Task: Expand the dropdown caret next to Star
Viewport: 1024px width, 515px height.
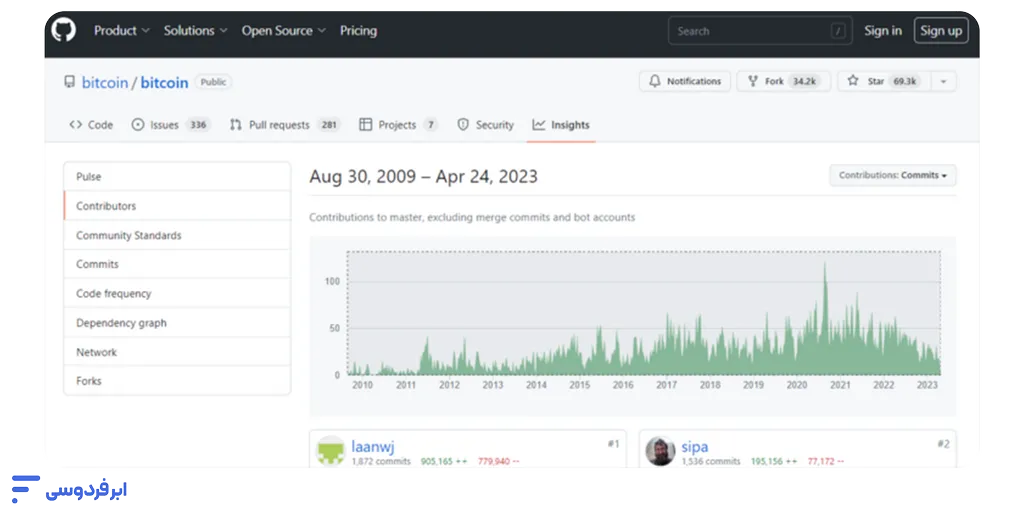Action: coord(943,82)
